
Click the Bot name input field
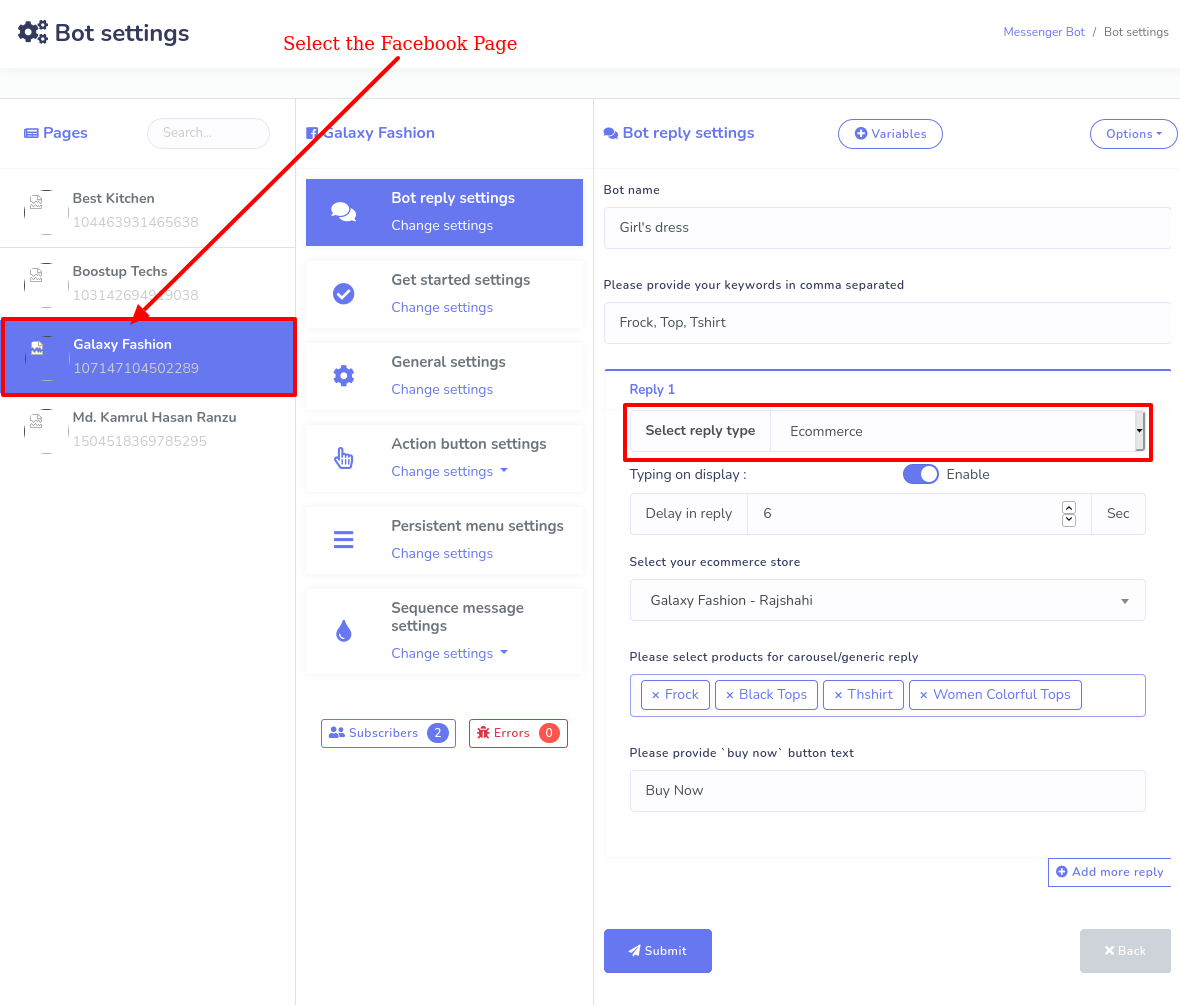(887, 227)
